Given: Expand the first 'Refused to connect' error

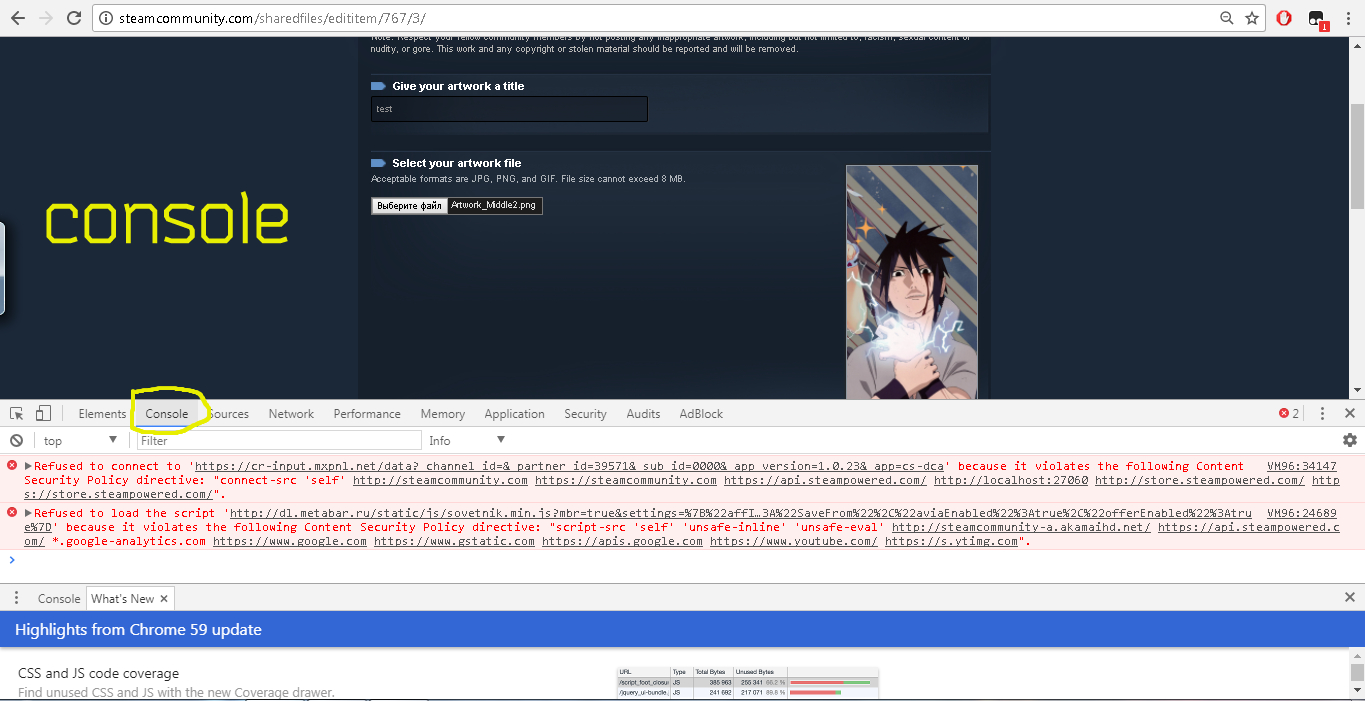Looking at the screenshot, I should (29, 466).
